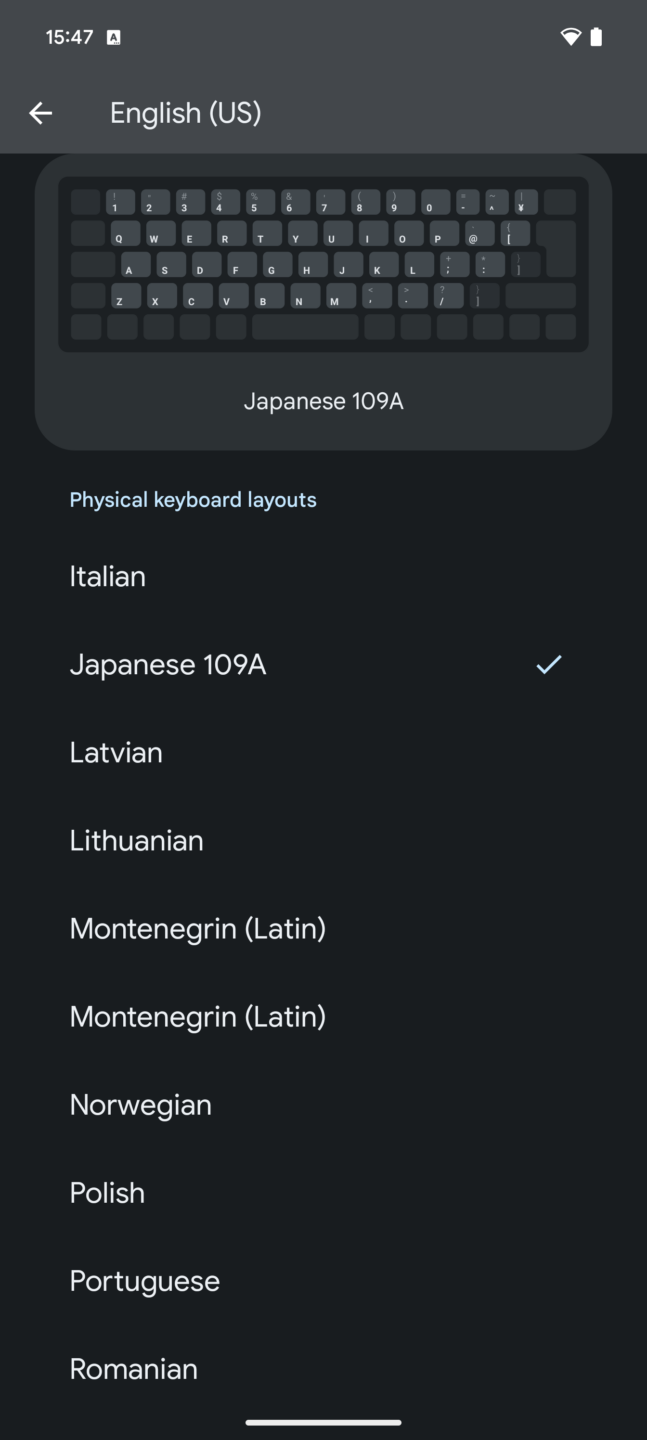Pick Japanese 109A in the layouts list
This screenshot has width=647, height=1440.
[168, 664]
